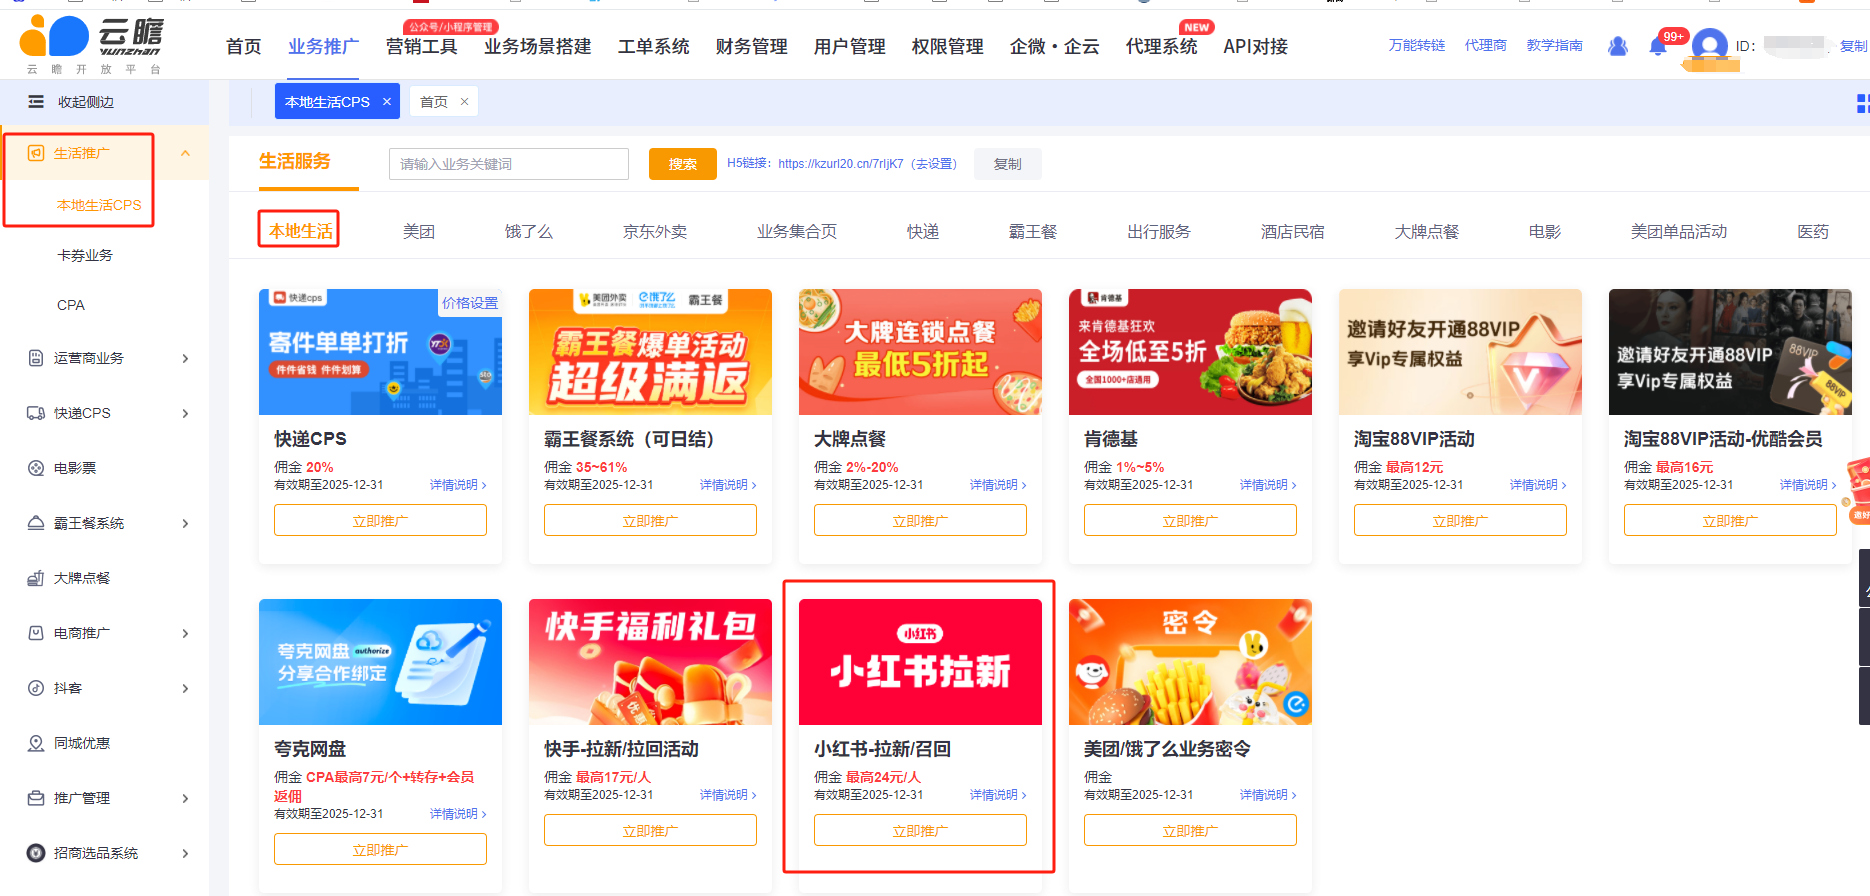
Task: Click the blue person icon in header
Action: click(x=1617, y=46)
